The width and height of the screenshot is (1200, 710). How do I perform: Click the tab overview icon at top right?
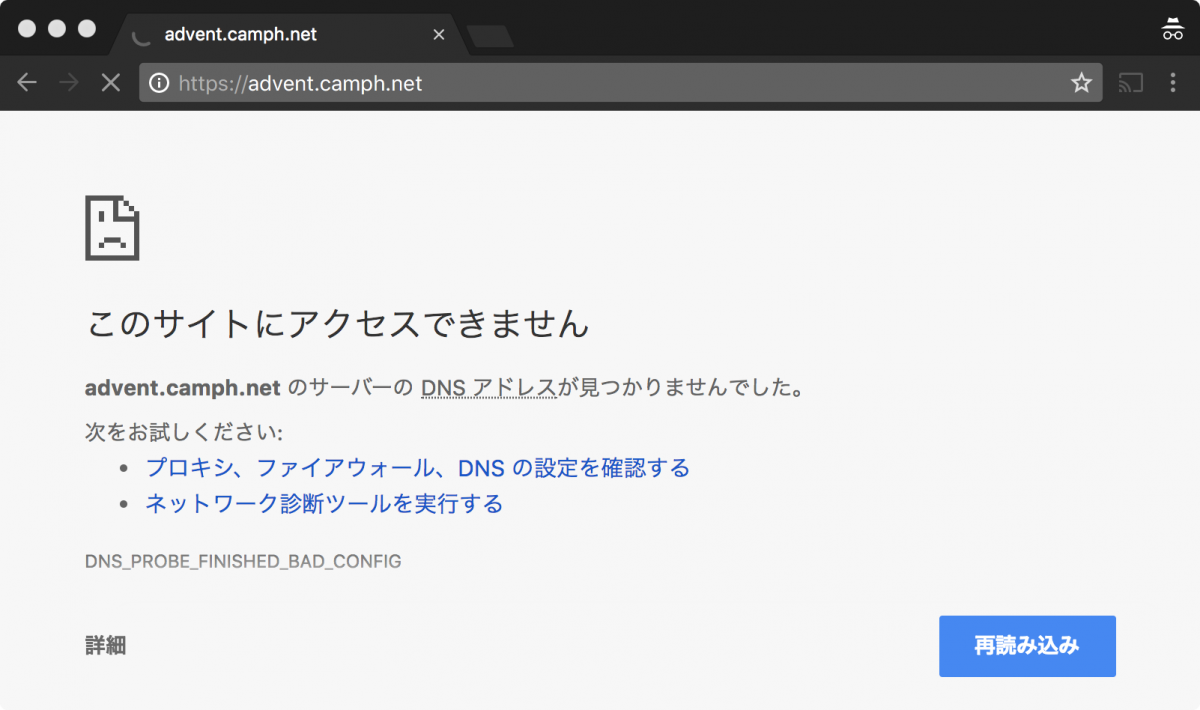tap(1172, 28)
